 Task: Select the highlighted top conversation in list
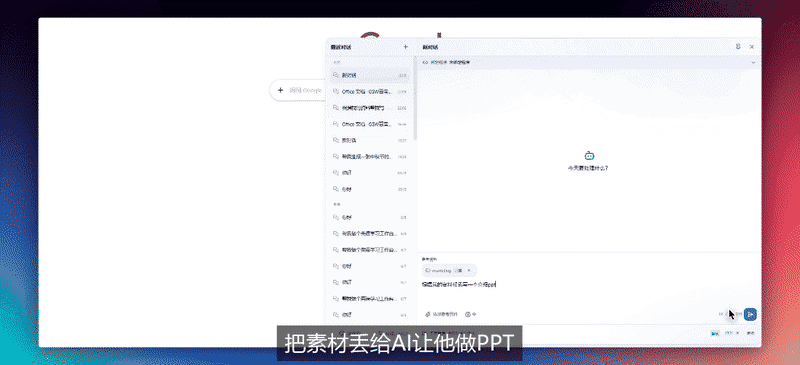(x=370, y=75)
